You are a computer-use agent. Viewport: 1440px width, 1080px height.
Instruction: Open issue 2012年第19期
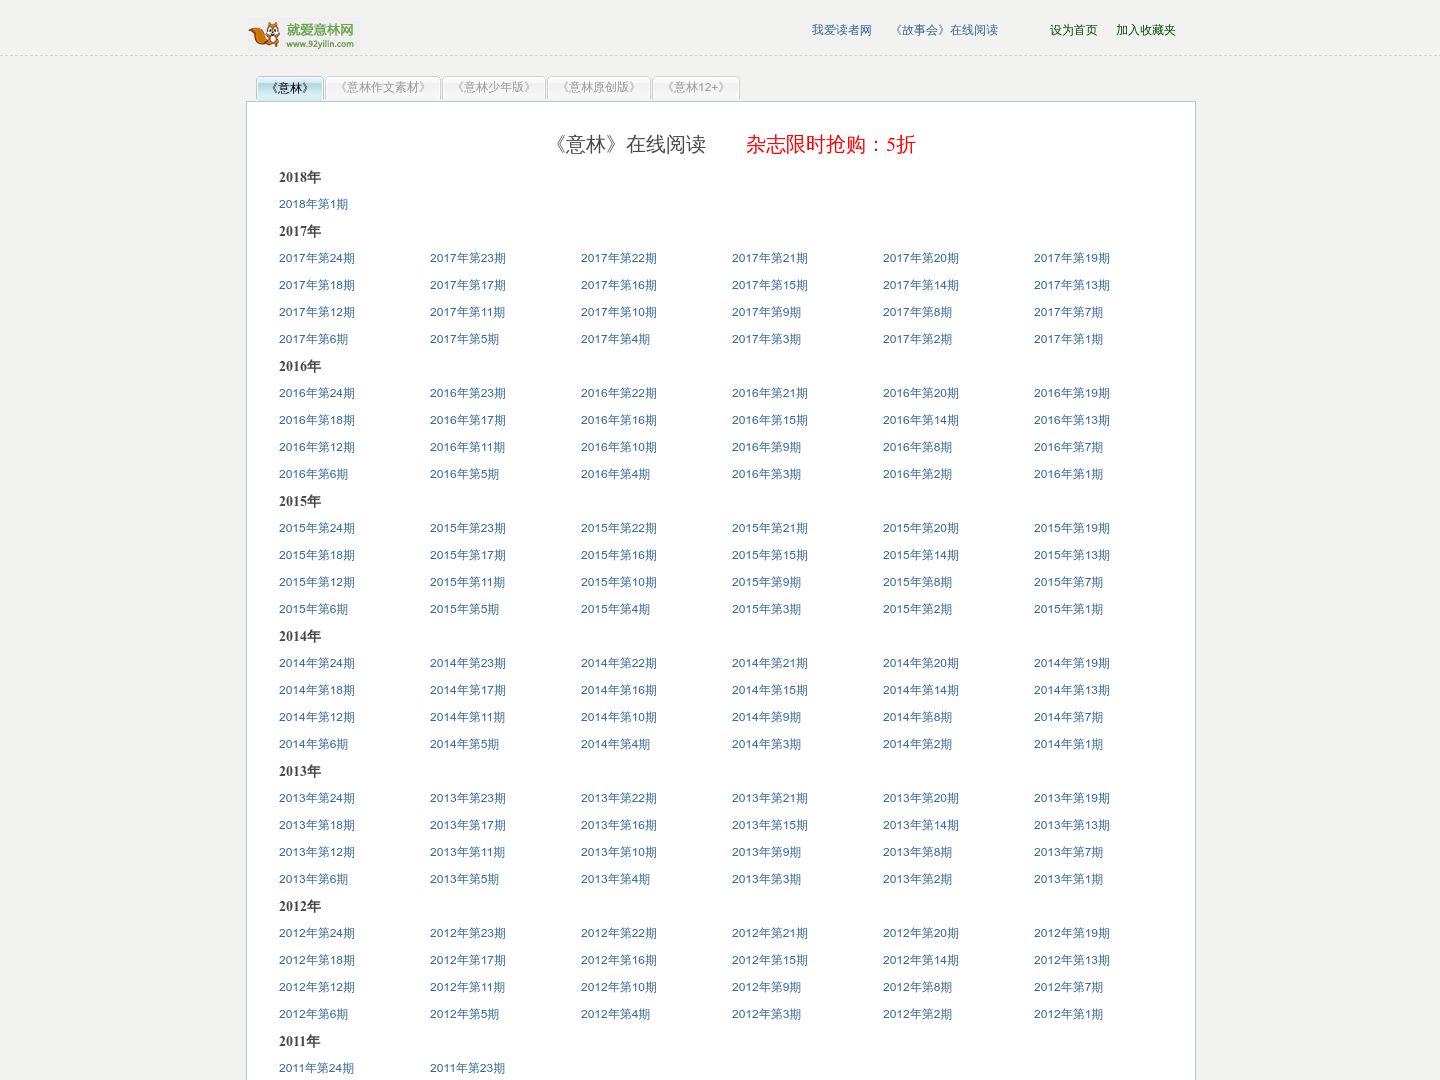(x=1071, y=933)
